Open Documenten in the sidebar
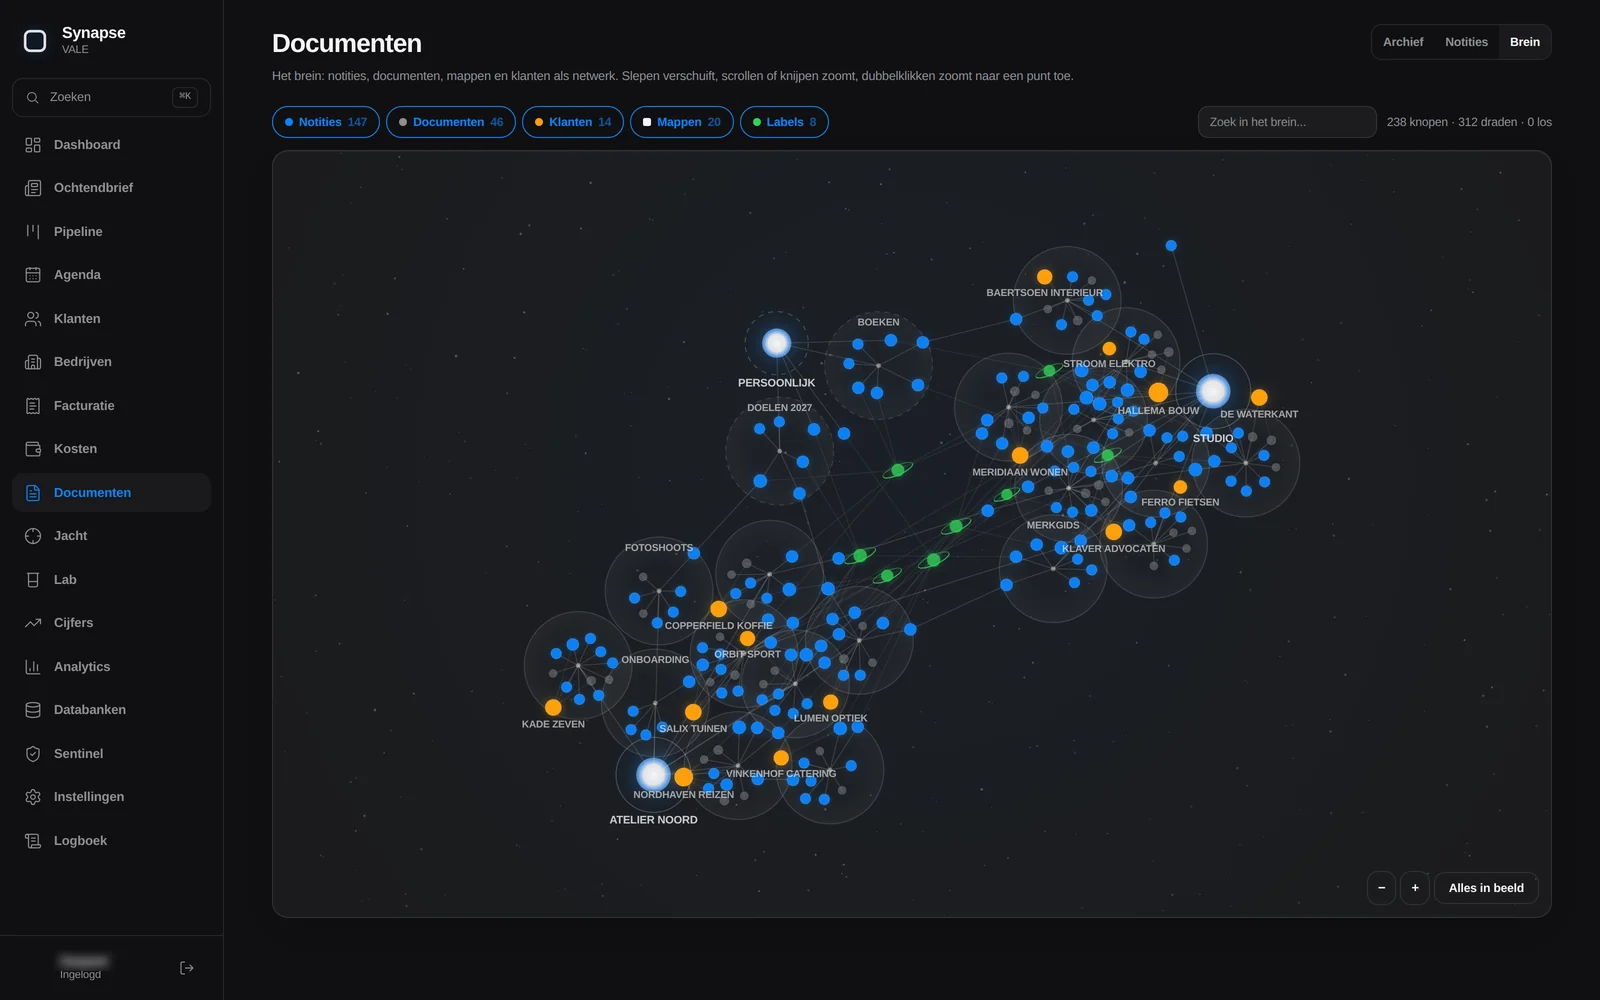 point(111,493)
